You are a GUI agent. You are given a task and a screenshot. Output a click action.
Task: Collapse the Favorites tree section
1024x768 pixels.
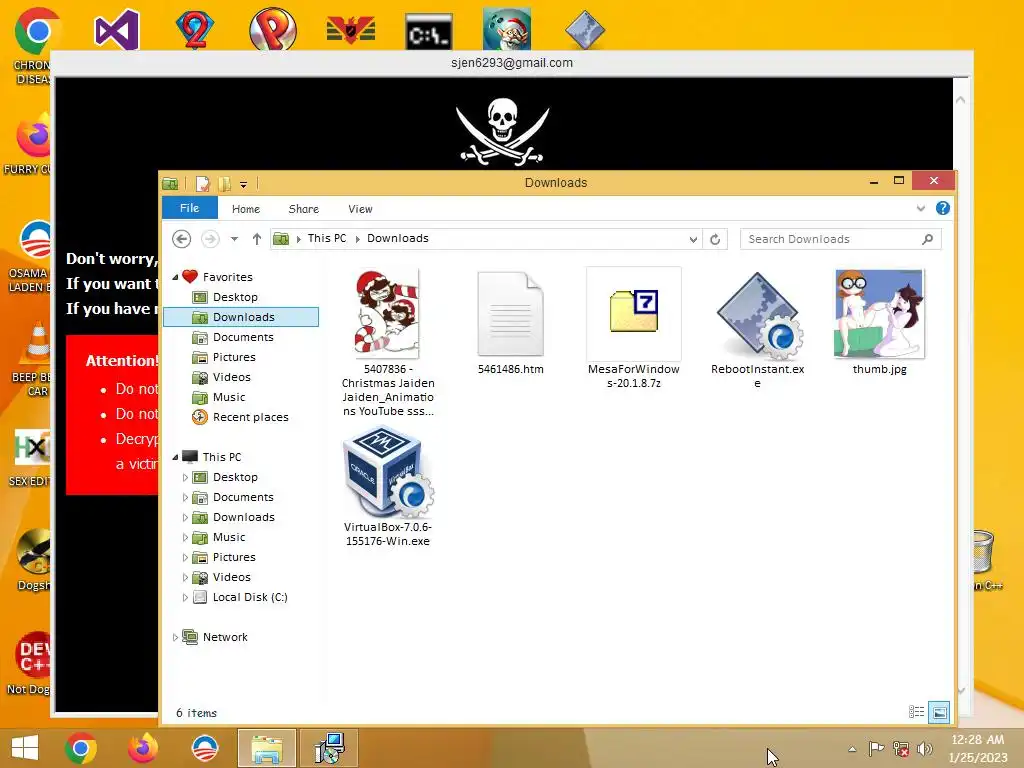[x=176, y=277]
